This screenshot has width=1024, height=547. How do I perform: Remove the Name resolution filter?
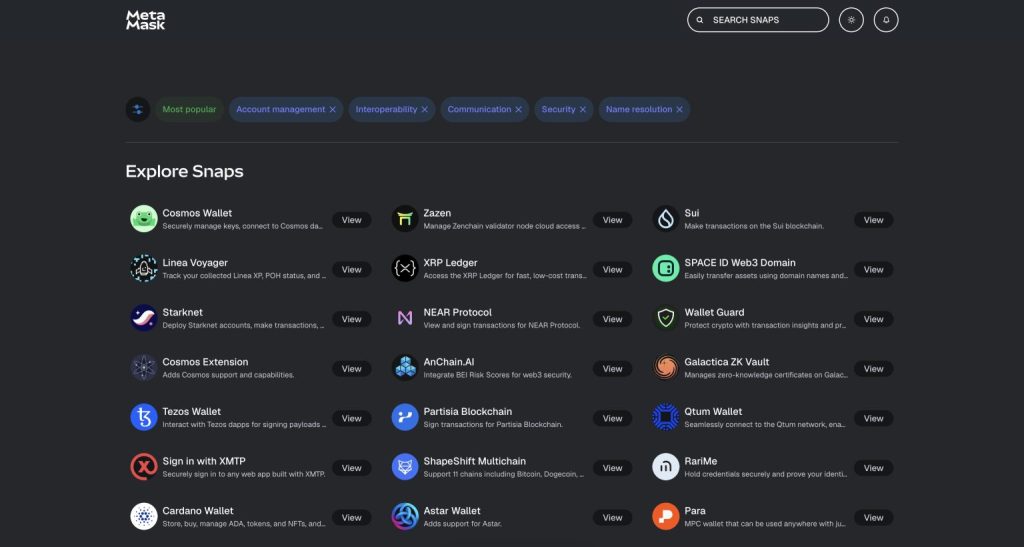(x=680, y=110)
